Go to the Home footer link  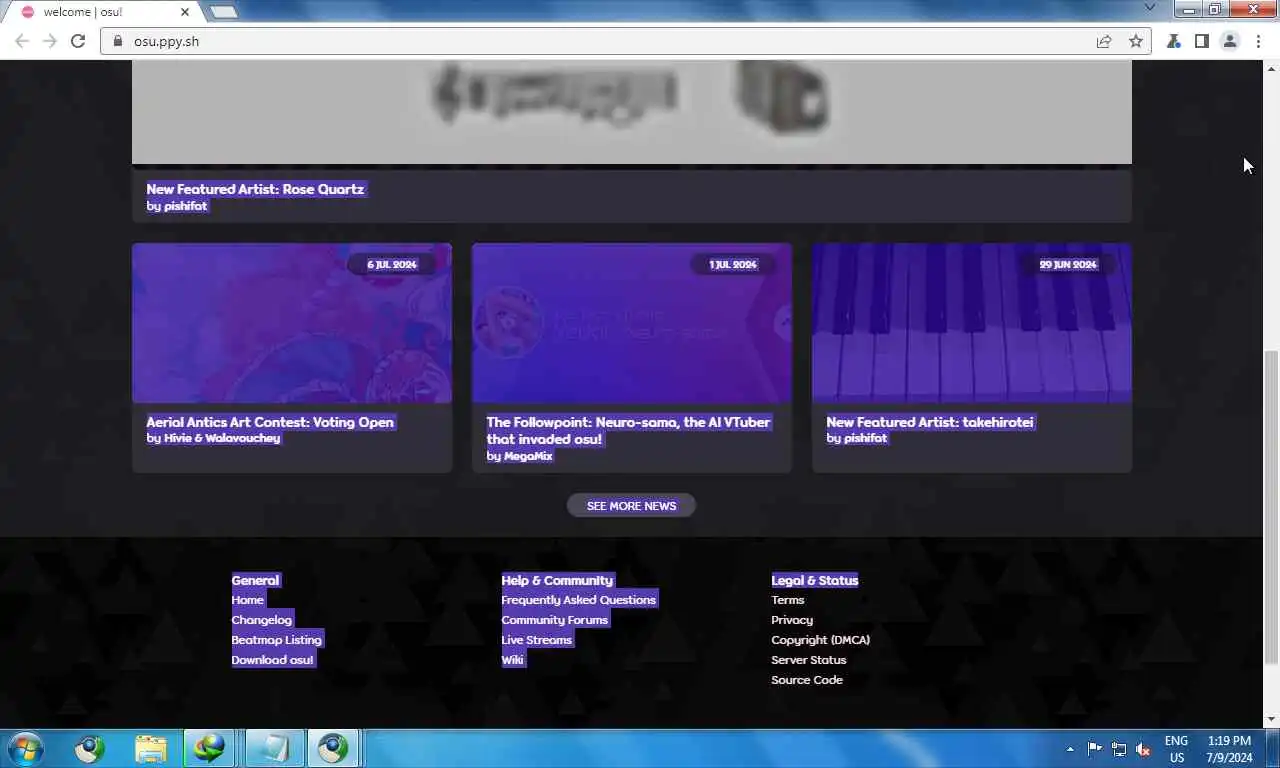coord(248,600)
